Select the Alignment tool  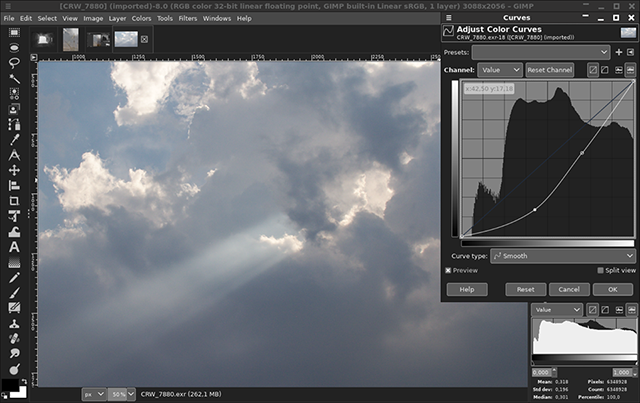[x=14, y=185]
